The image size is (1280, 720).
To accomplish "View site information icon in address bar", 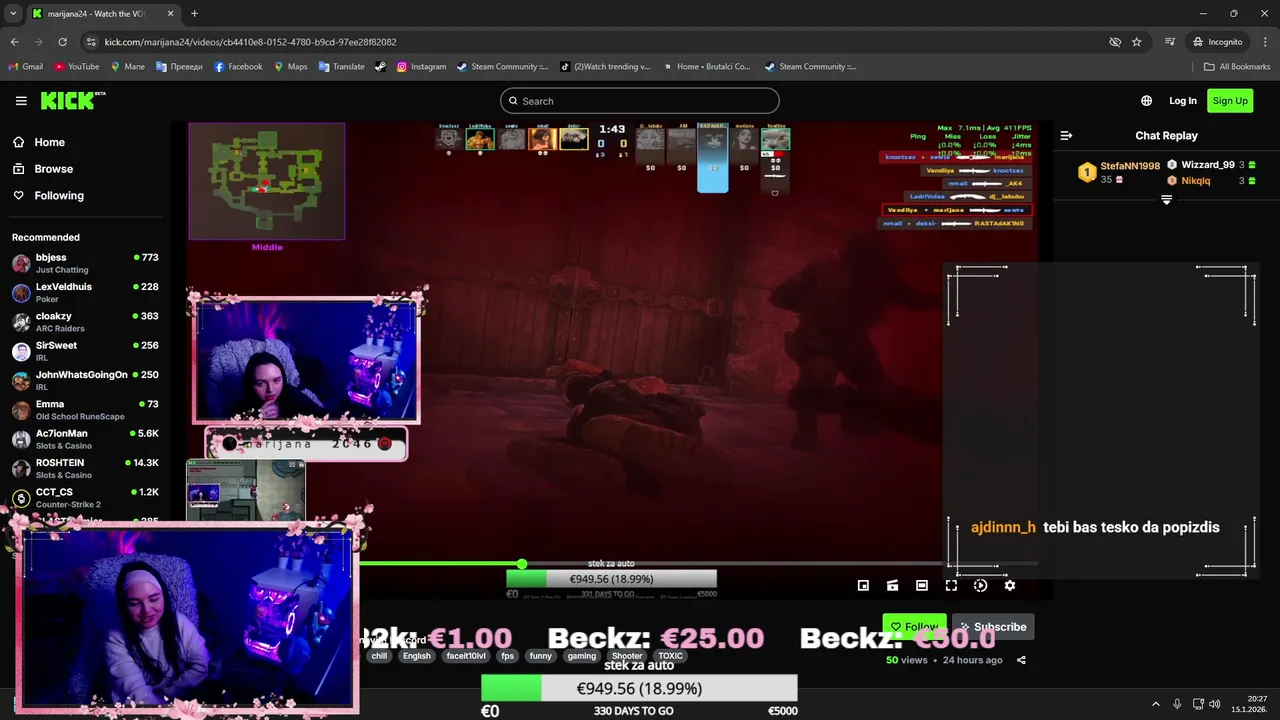I will click(x=91, y=42).
